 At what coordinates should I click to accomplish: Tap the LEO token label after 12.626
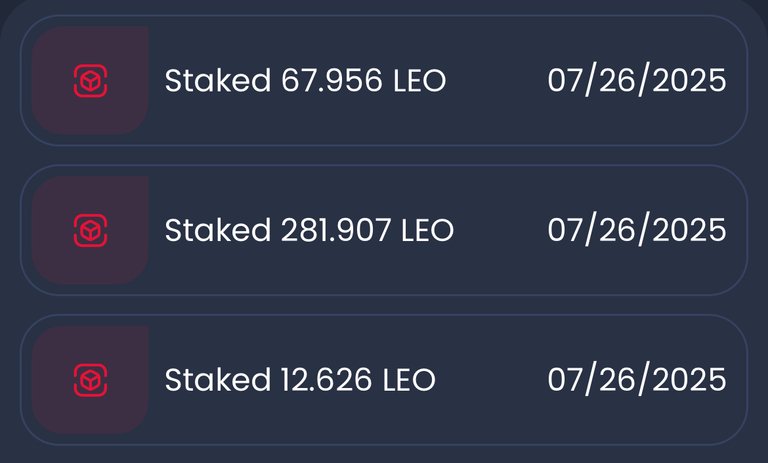(409, 380)
